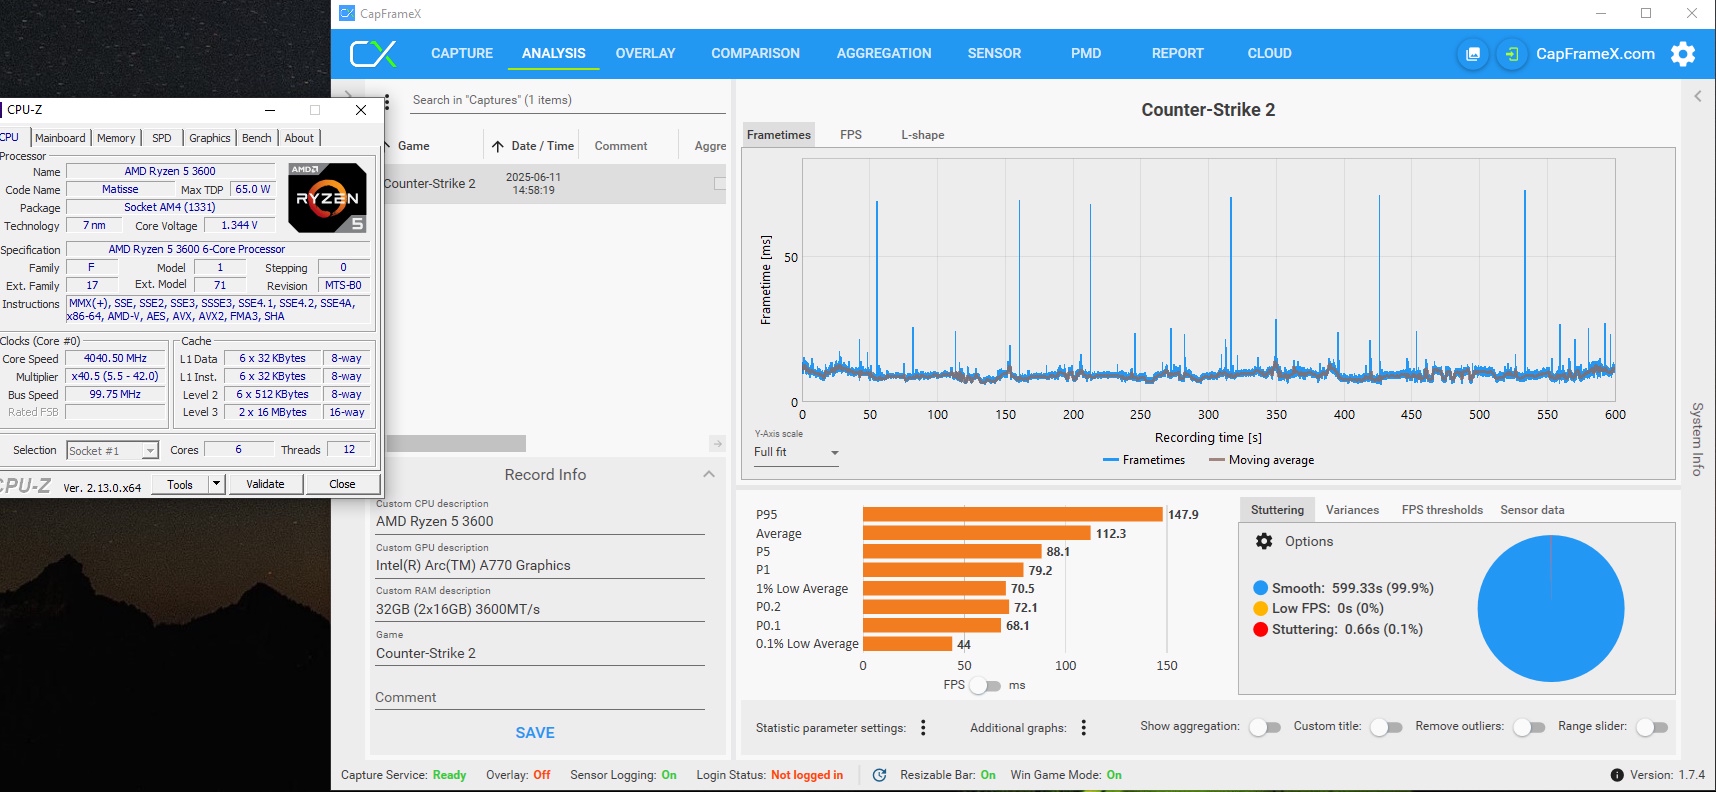Screen dimensions: 1716x792
Task: Open the screenshot folder icon in the header
Action: point(1473,54)
